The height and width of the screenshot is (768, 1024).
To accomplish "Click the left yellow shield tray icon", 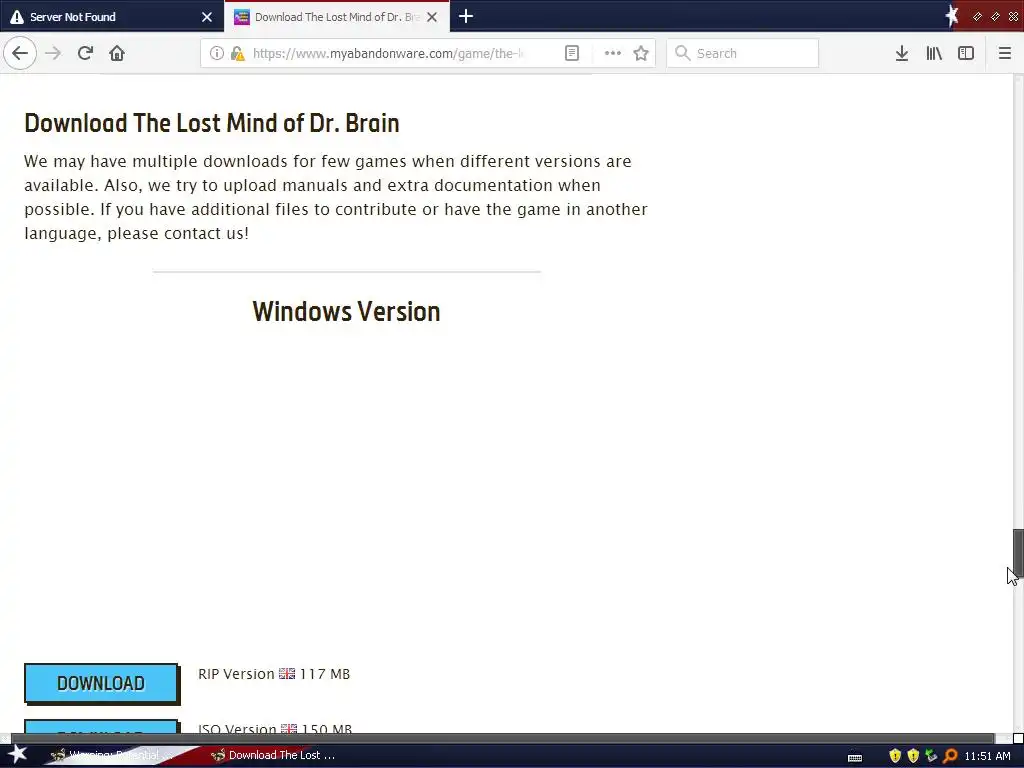I will click(895, 756).
